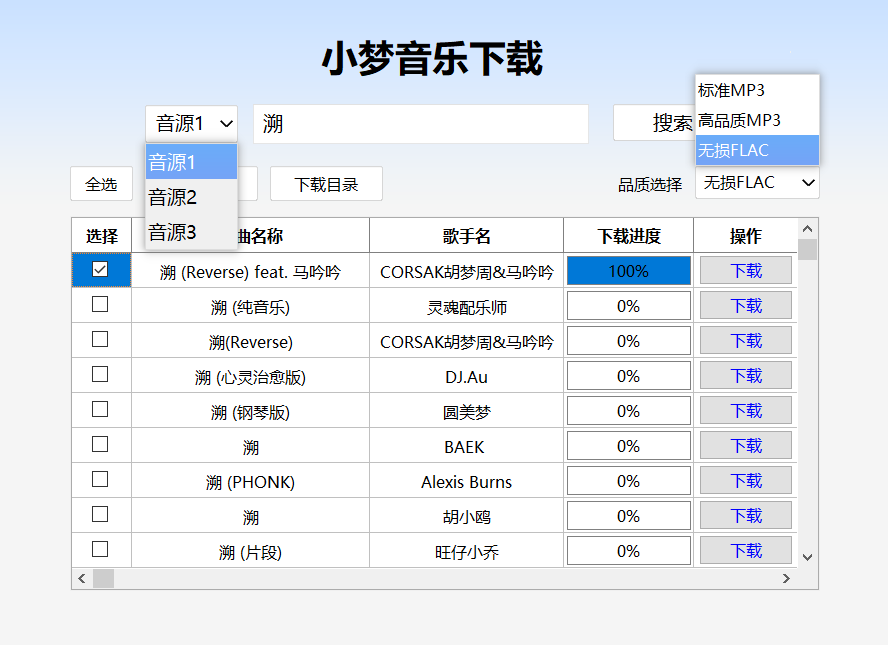Image resolution: width=888 pixels, height=645 pixels.
Task: Enable selection for the DJ.Au track
Action: click(100, 375)
